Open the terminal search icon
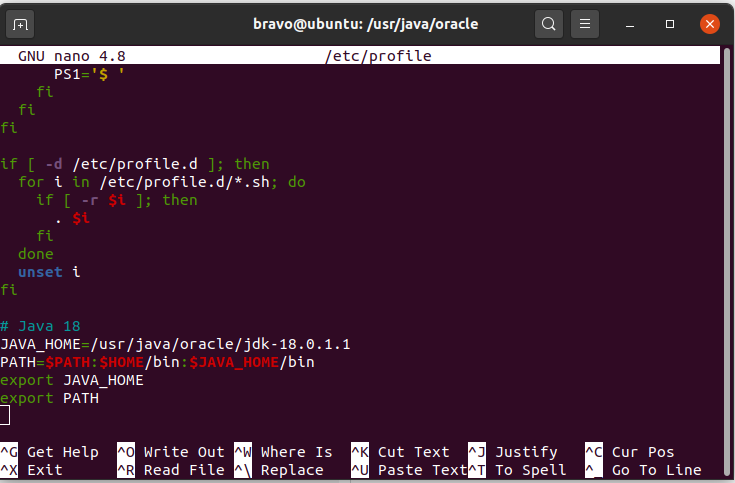The height and width of the screenshot is (483, 735). (548, 24)
